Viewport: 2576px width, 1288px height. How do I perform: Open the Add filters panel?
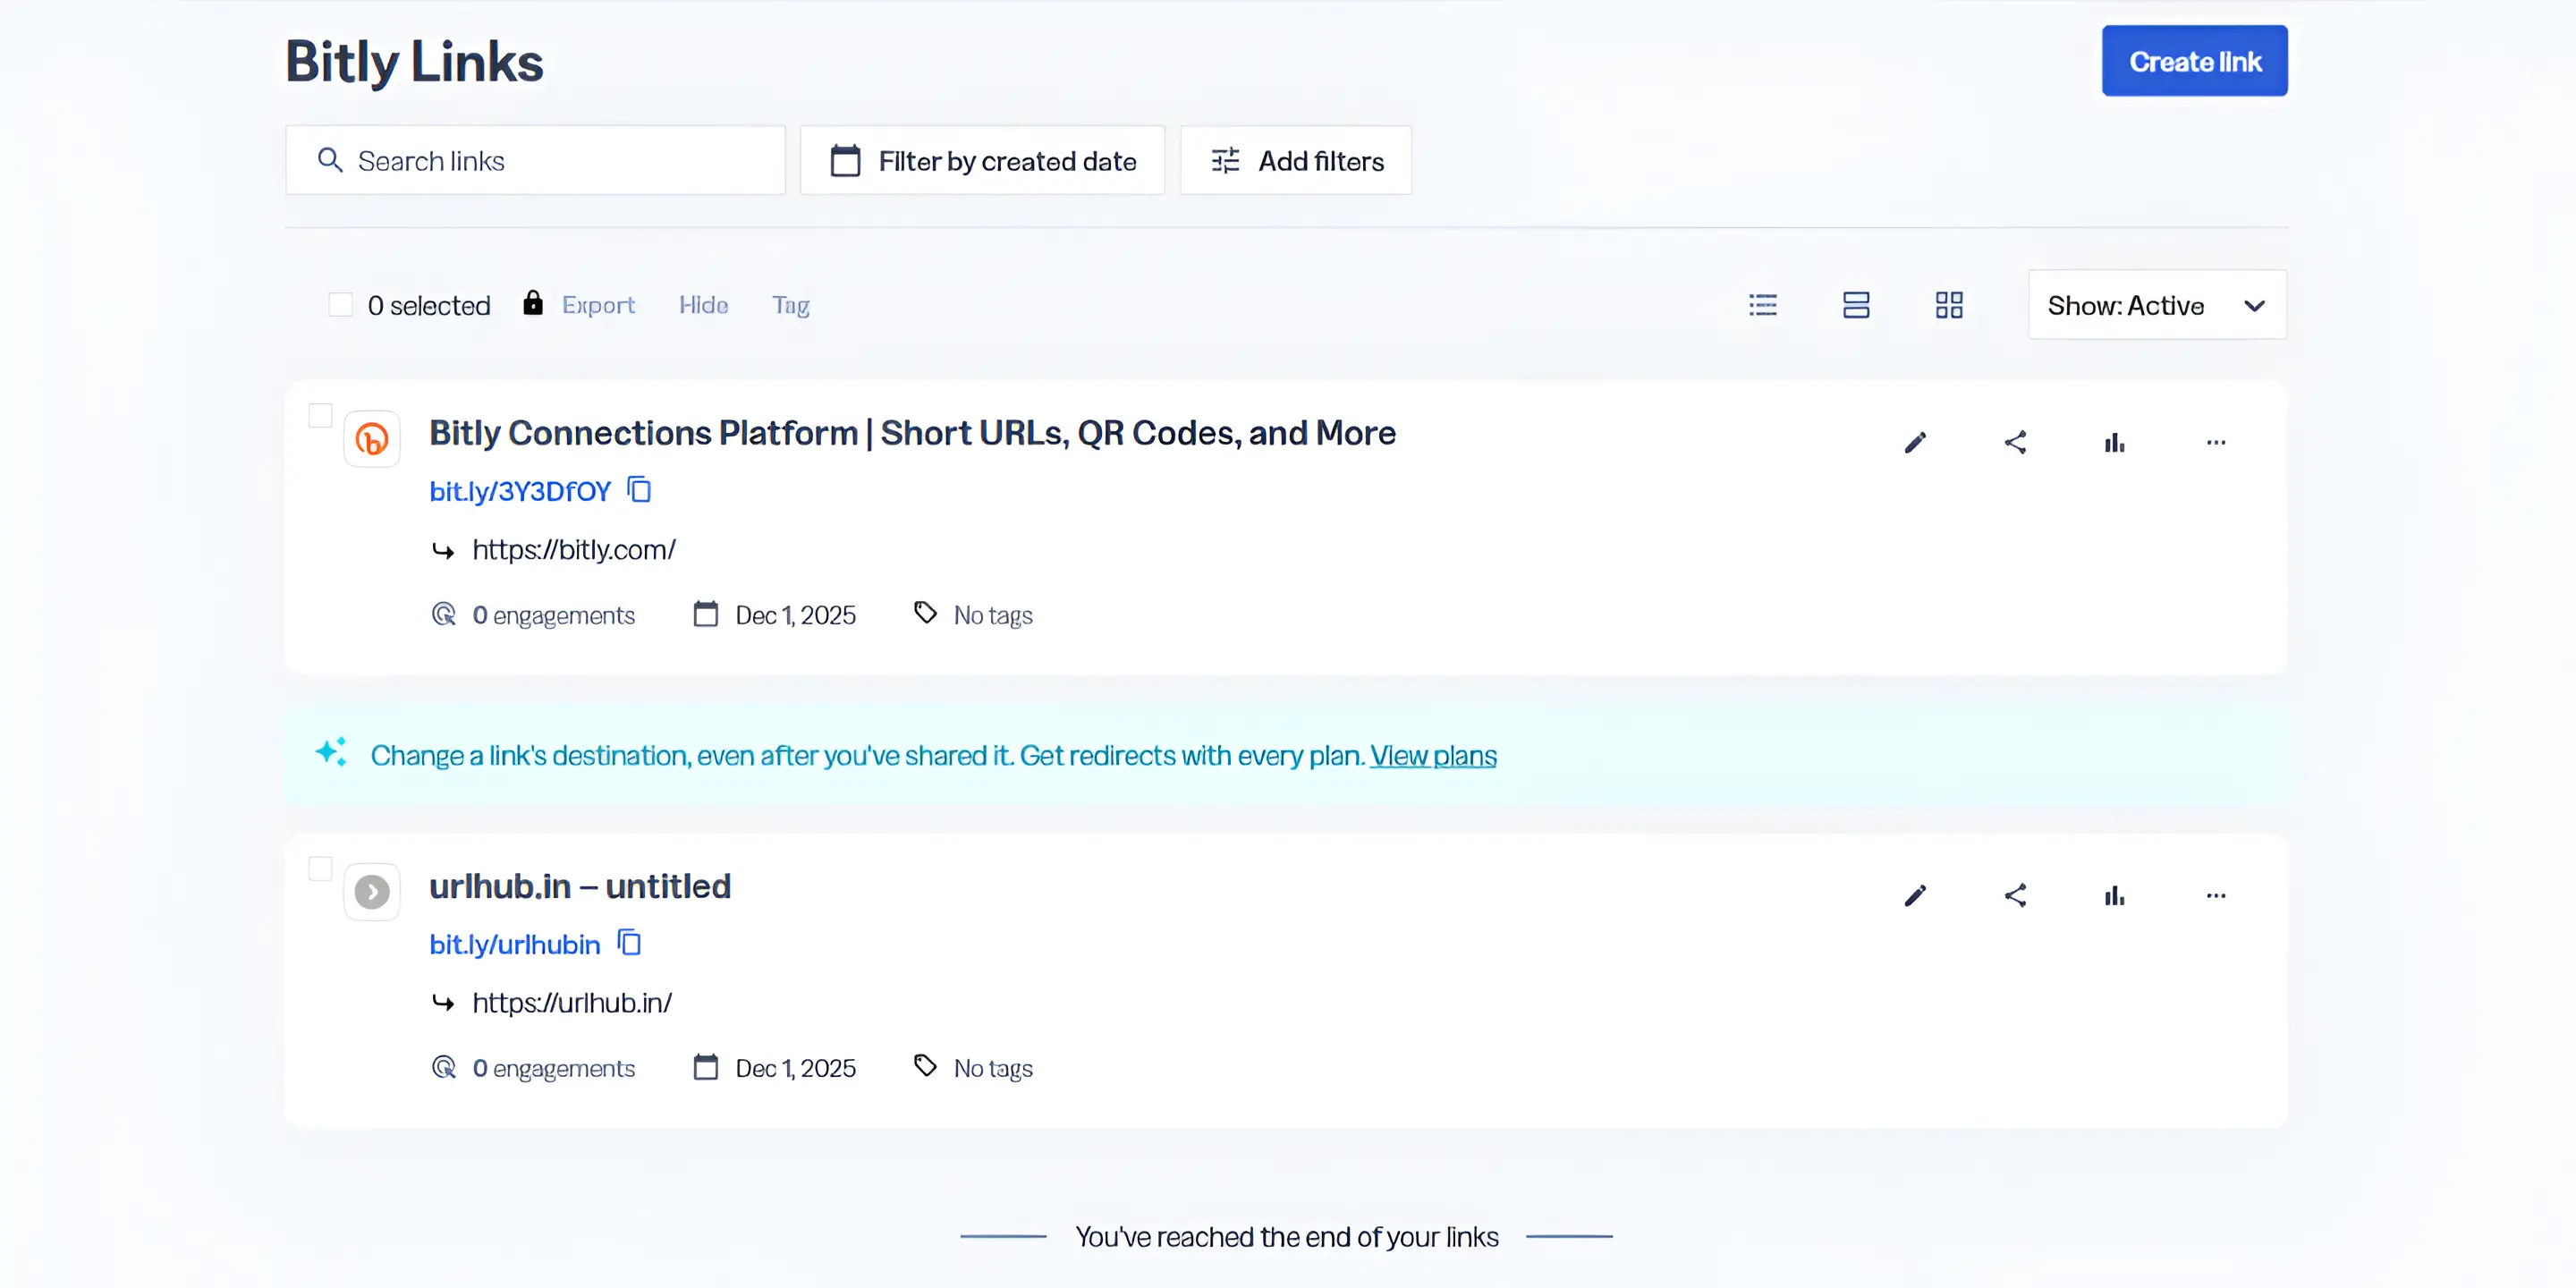[x=1296, y=161]
